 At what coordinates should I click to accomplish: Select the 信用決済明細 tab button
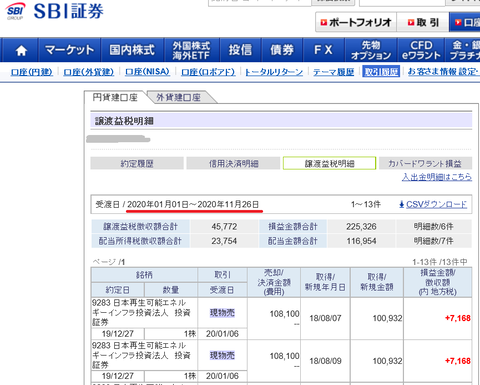click(x=233, y=163)
